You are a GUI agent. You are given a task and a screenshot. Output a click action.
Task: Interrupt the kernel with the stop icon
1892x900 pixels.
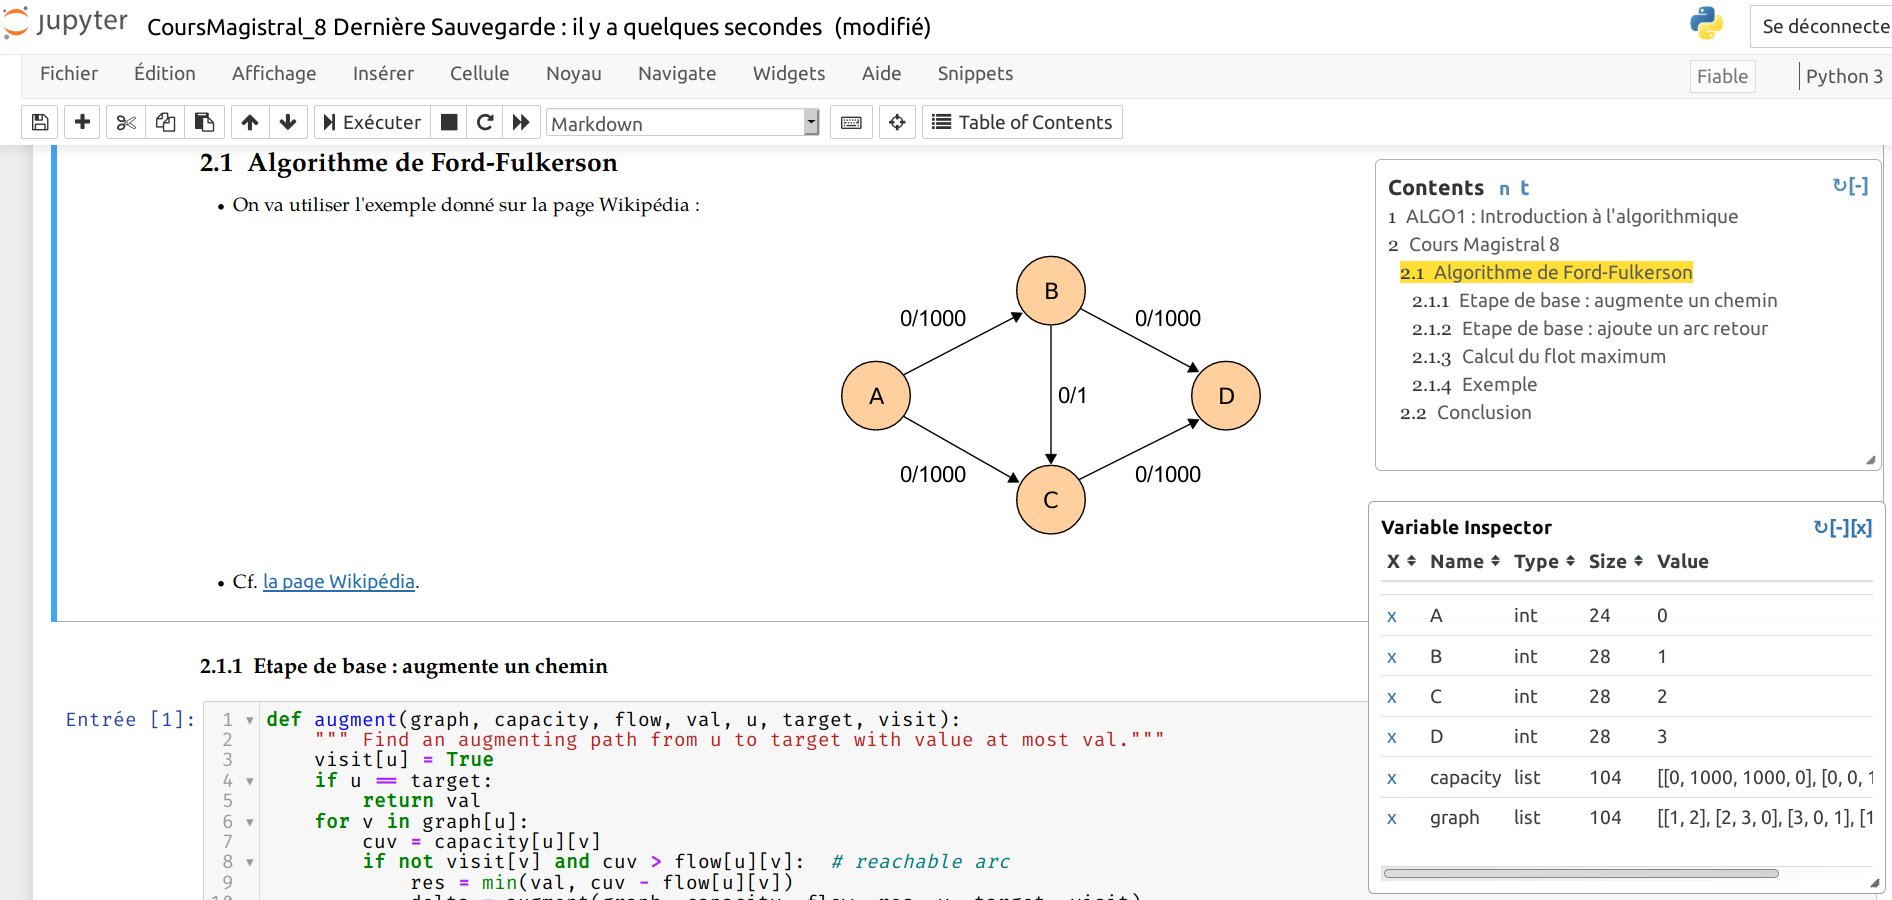[x=449, y=122]
